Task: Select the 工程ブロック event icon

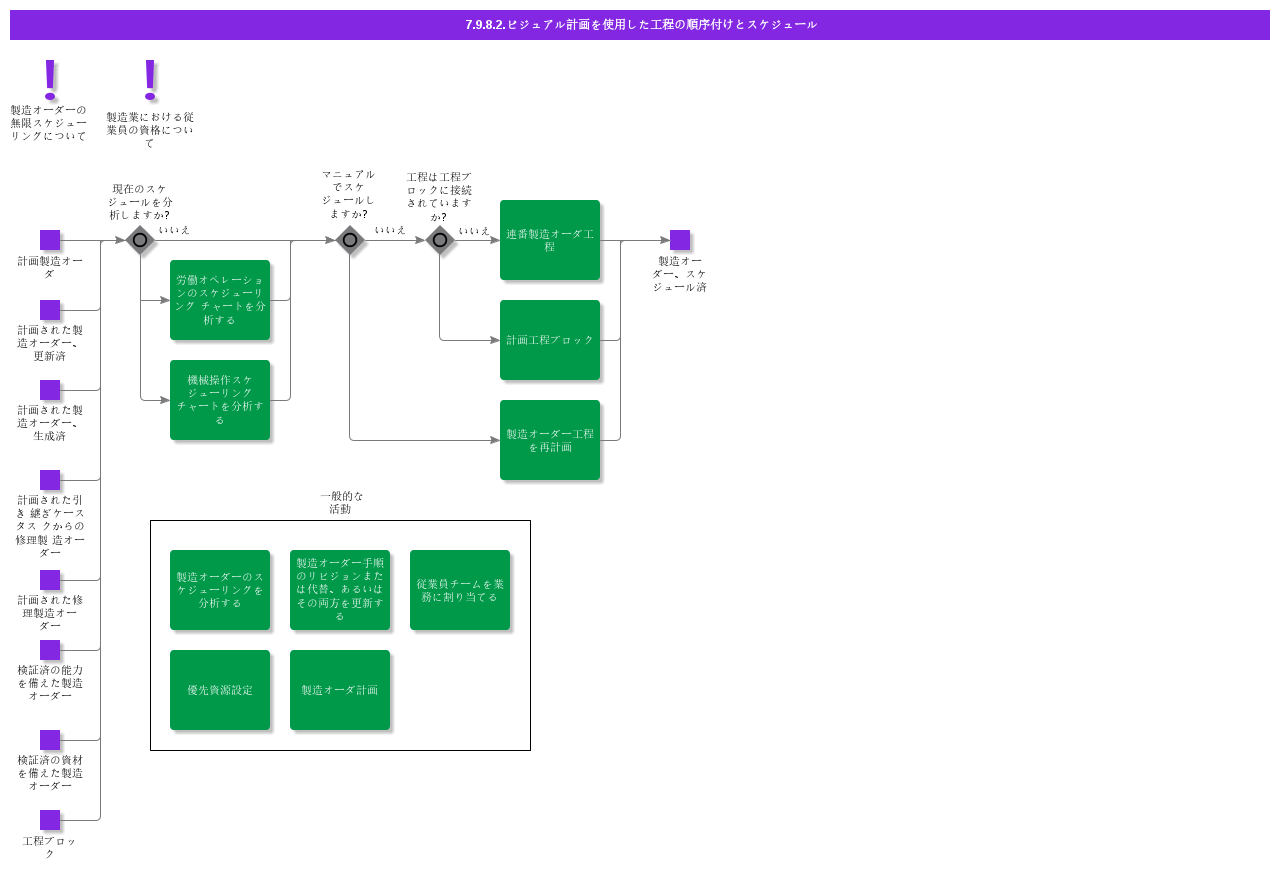Action: (x=49, y=820)
